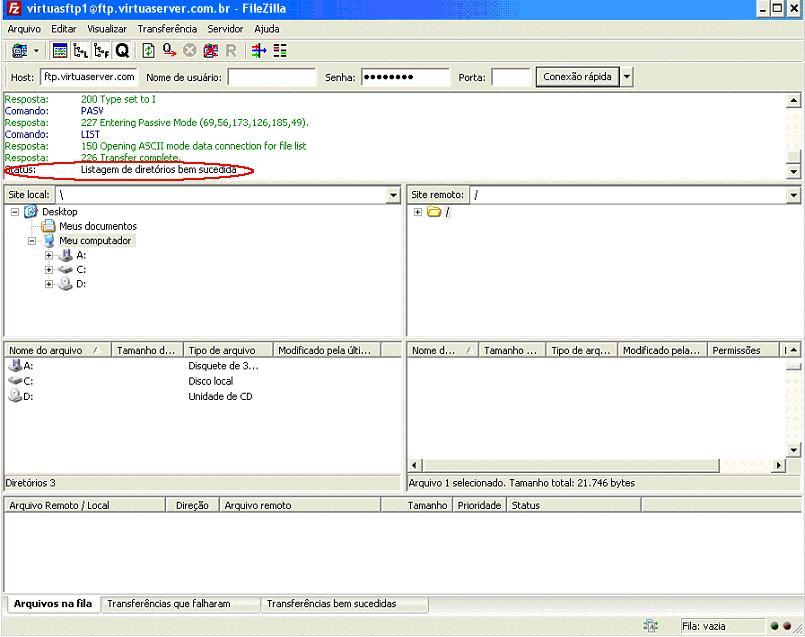805x637 pixels.
Task: Open the Servidor menu
Action: [x=225, y=29]
